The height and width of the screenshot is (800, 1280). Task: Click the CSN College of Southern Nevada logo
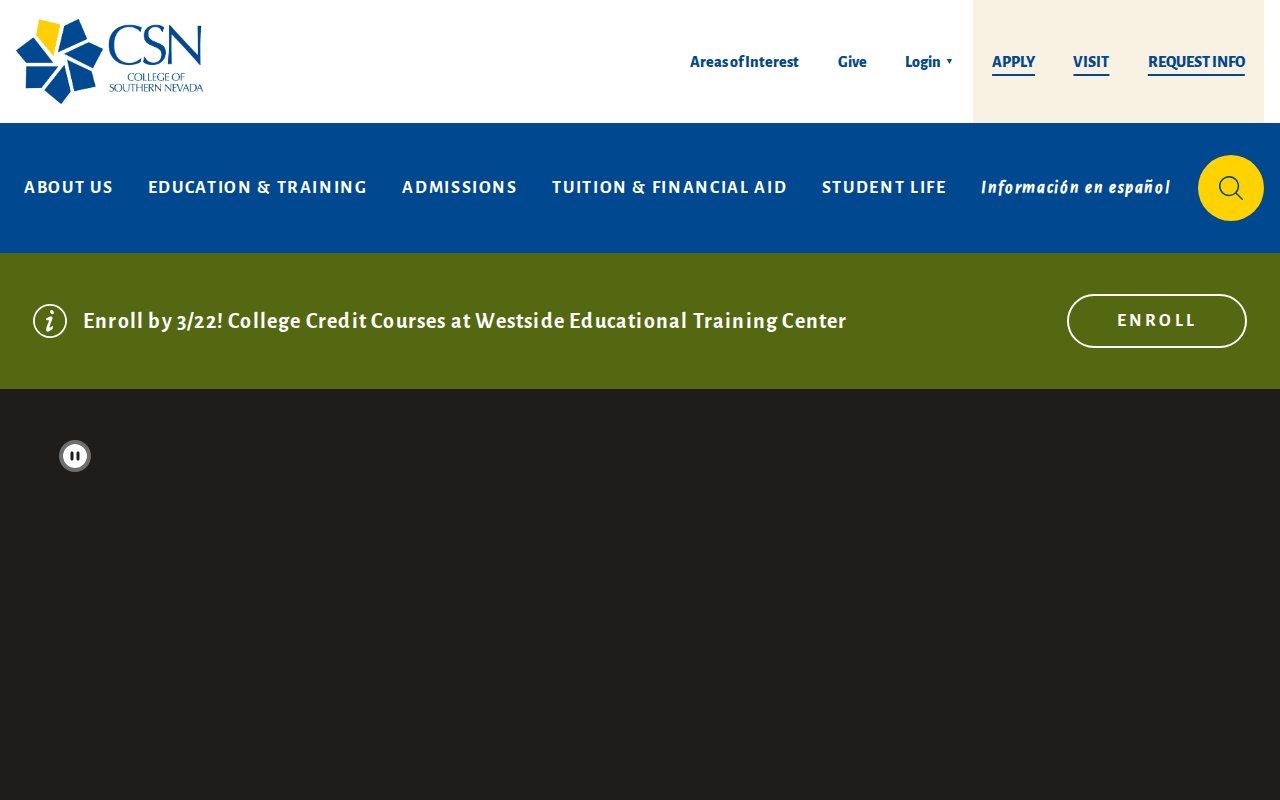(x=110, y=61)
